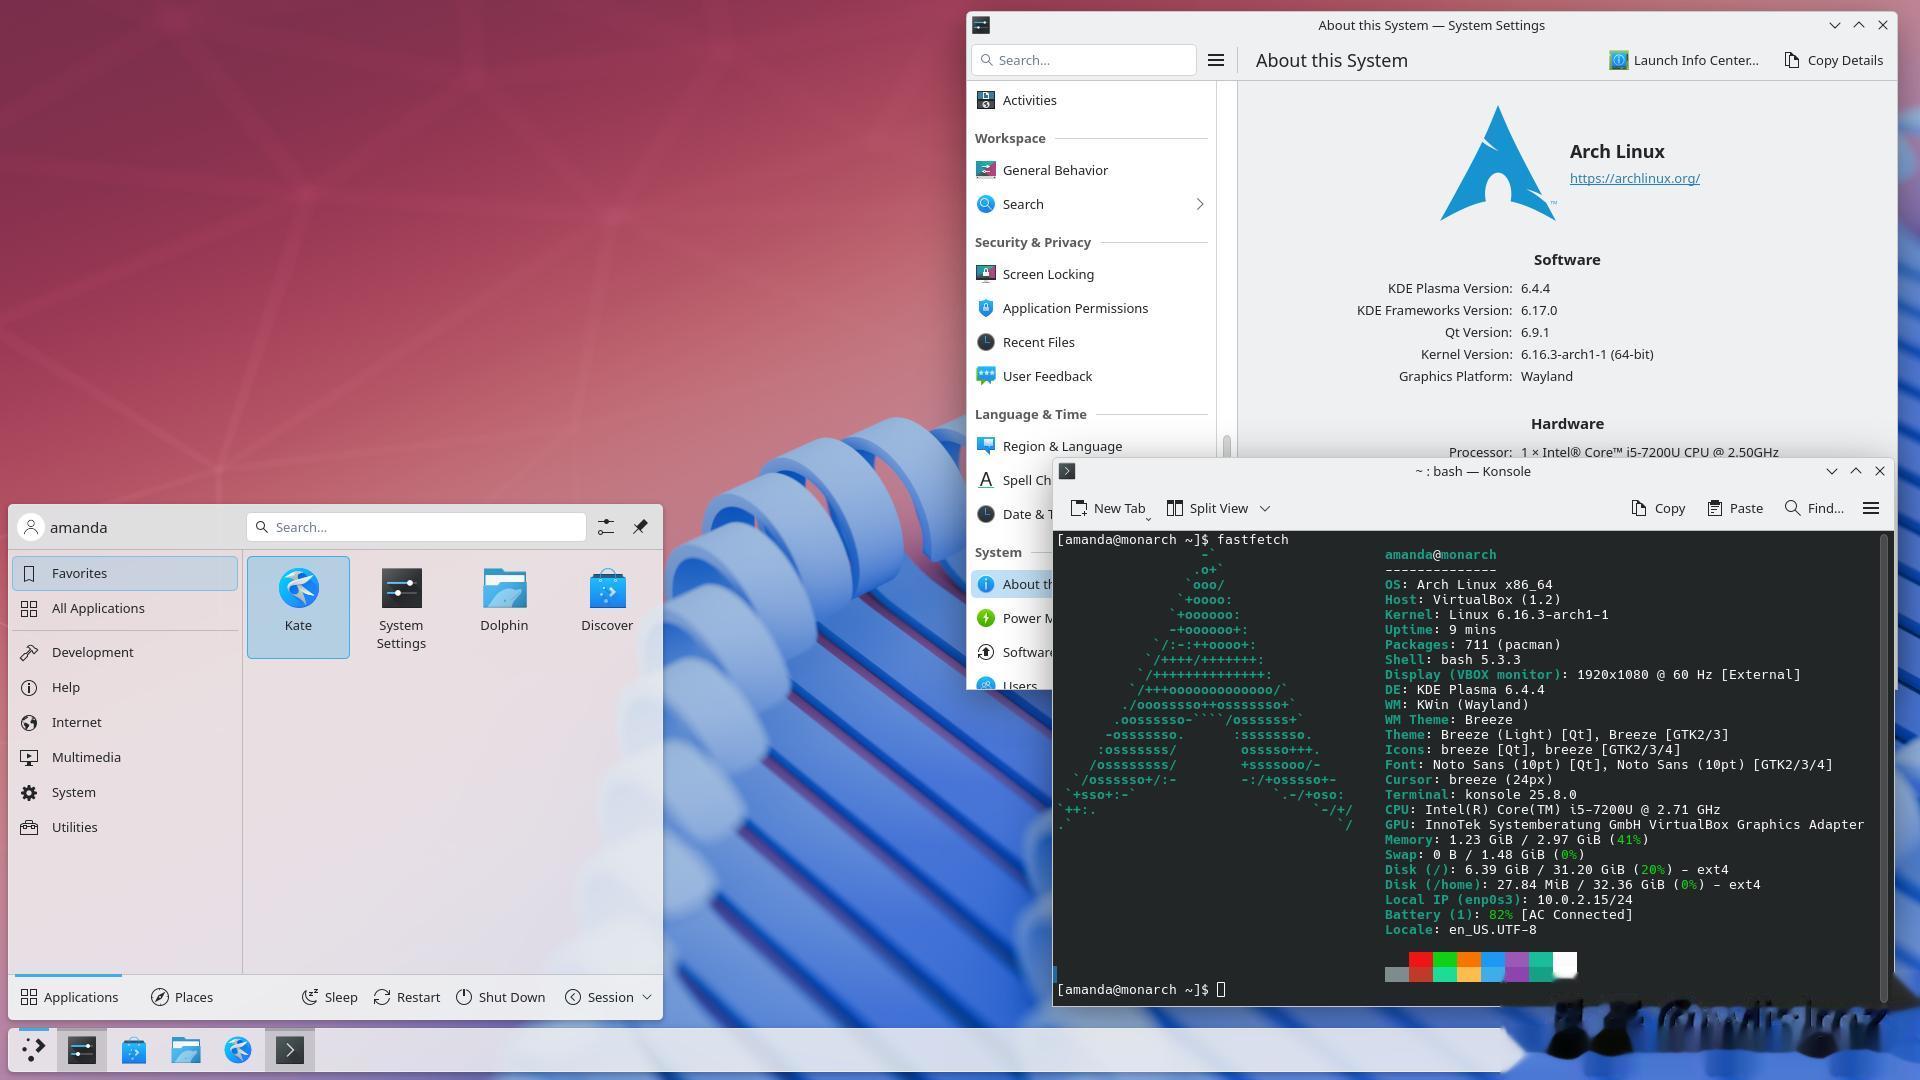1920x1080 pixels.
Task: Click the System Settings search field
Action: tap(1084, 60)
